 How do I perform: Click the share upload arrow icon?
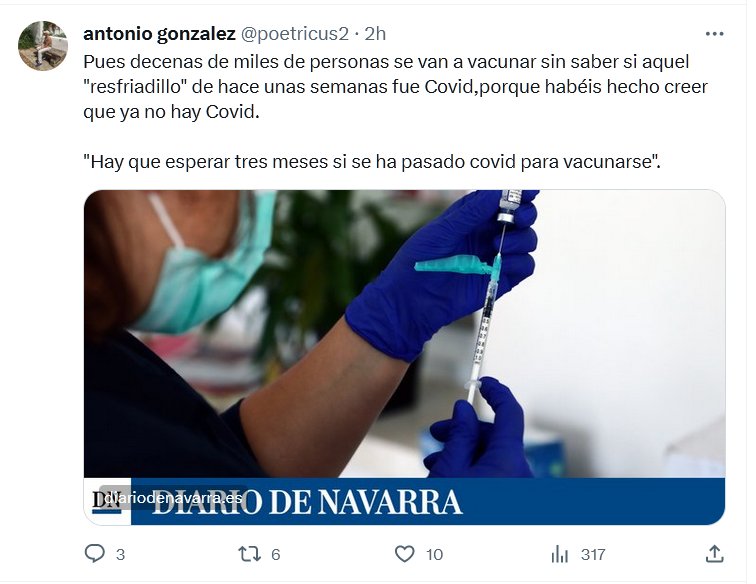point(715,554)
